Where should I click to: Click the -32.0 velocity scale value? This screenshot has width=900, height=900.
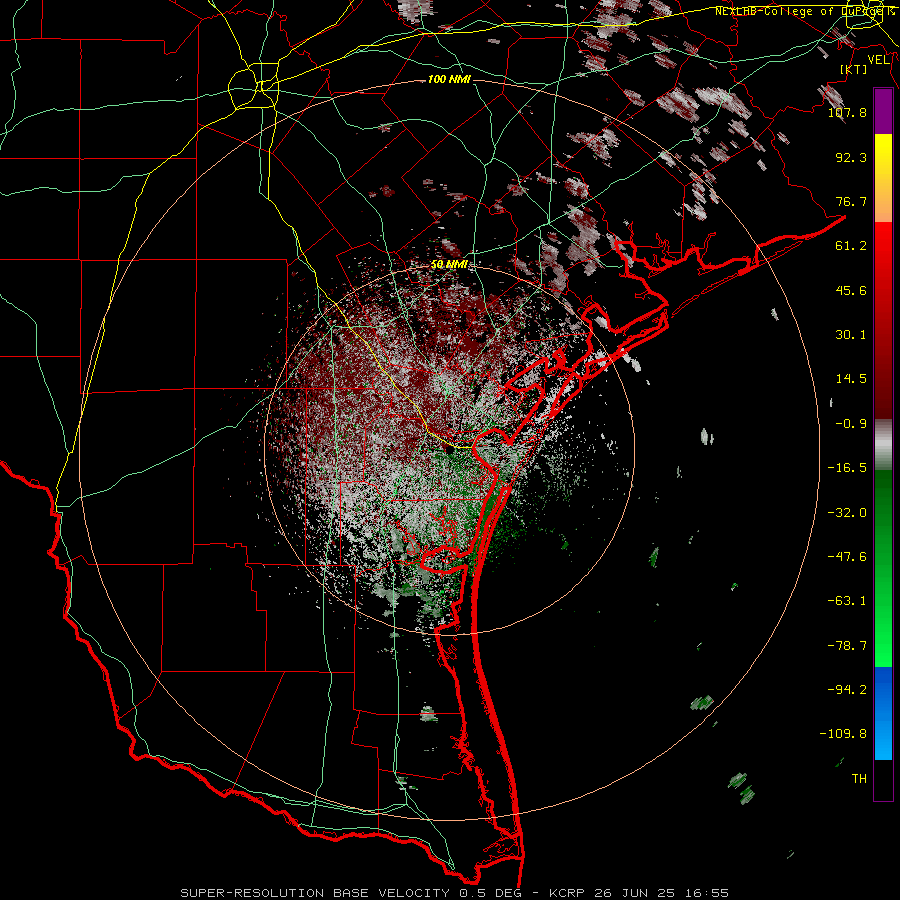click(x=847, y=513)
